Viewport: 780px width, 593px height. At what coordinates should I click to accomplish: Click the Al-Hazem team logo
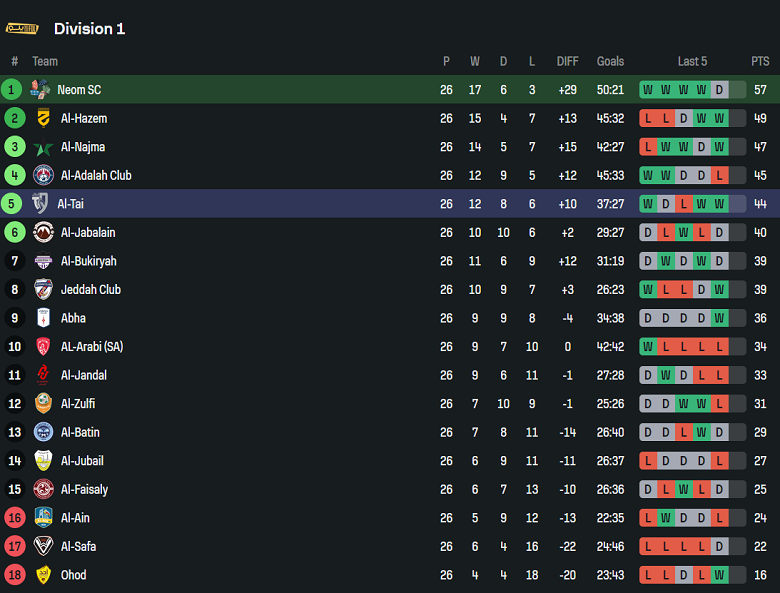pos(43,118)
